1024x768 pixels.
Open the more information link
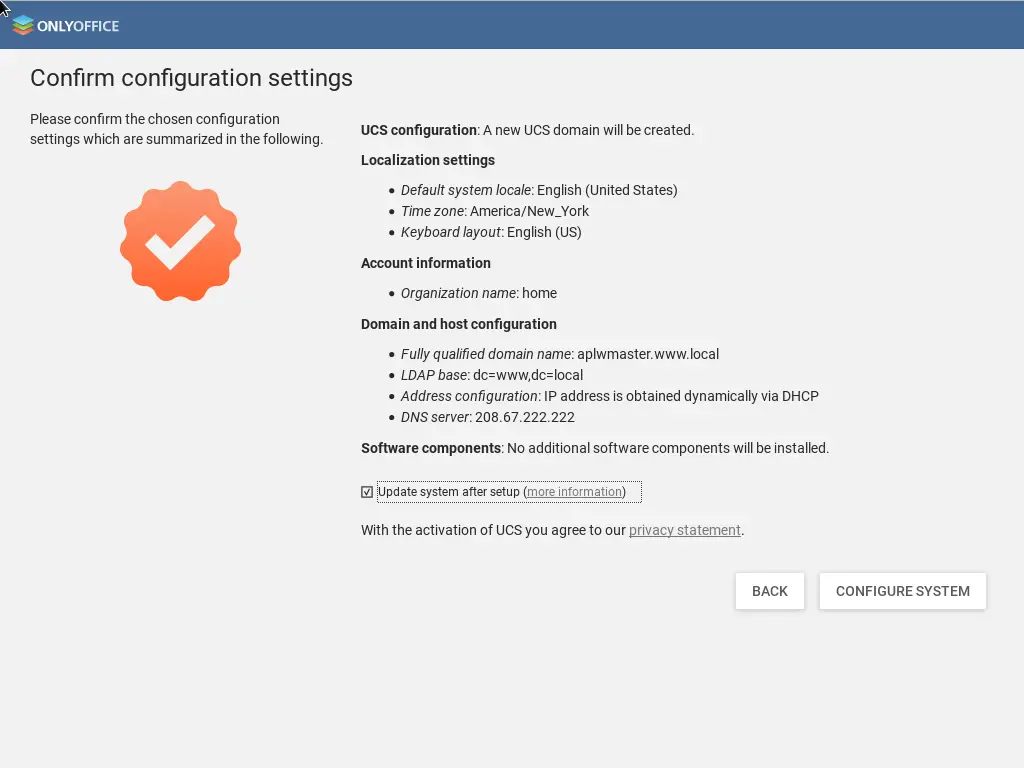click(574, 492)
